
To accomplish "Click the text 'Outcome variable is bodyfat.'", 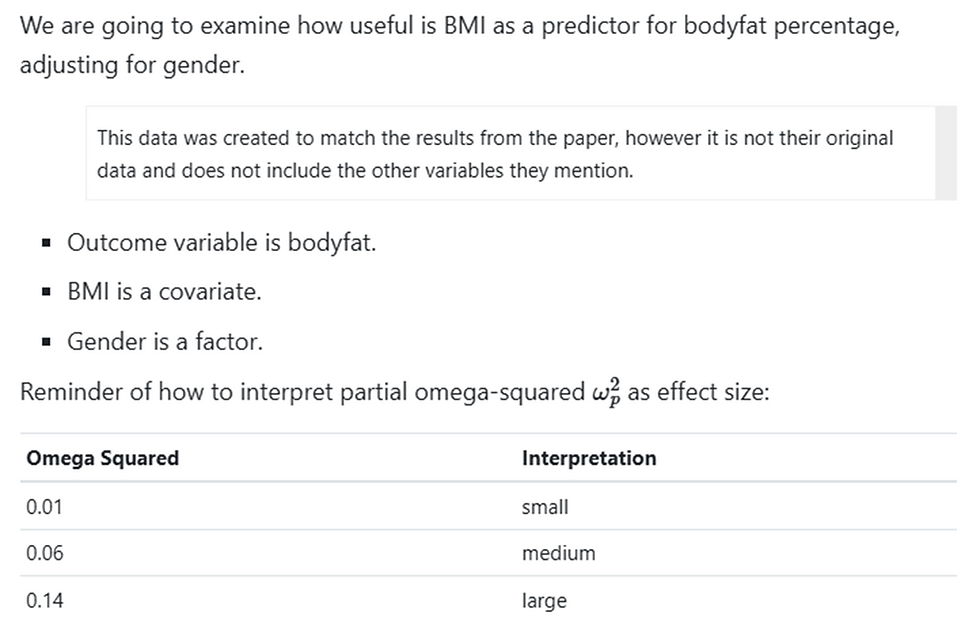I will tap(221, 243).
